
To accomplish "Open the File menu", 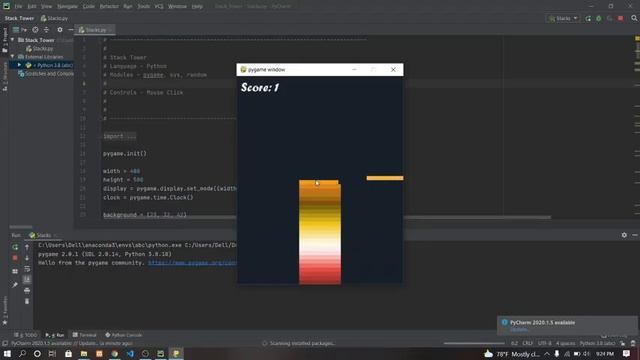I will (x=18, y=7).
